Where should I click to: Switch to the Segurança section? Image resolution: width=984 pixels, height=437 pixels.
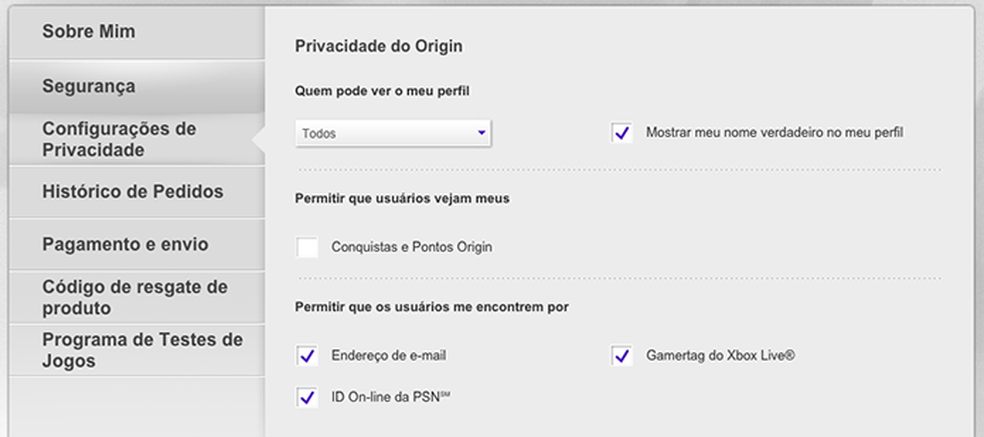(x=89, y=86)
